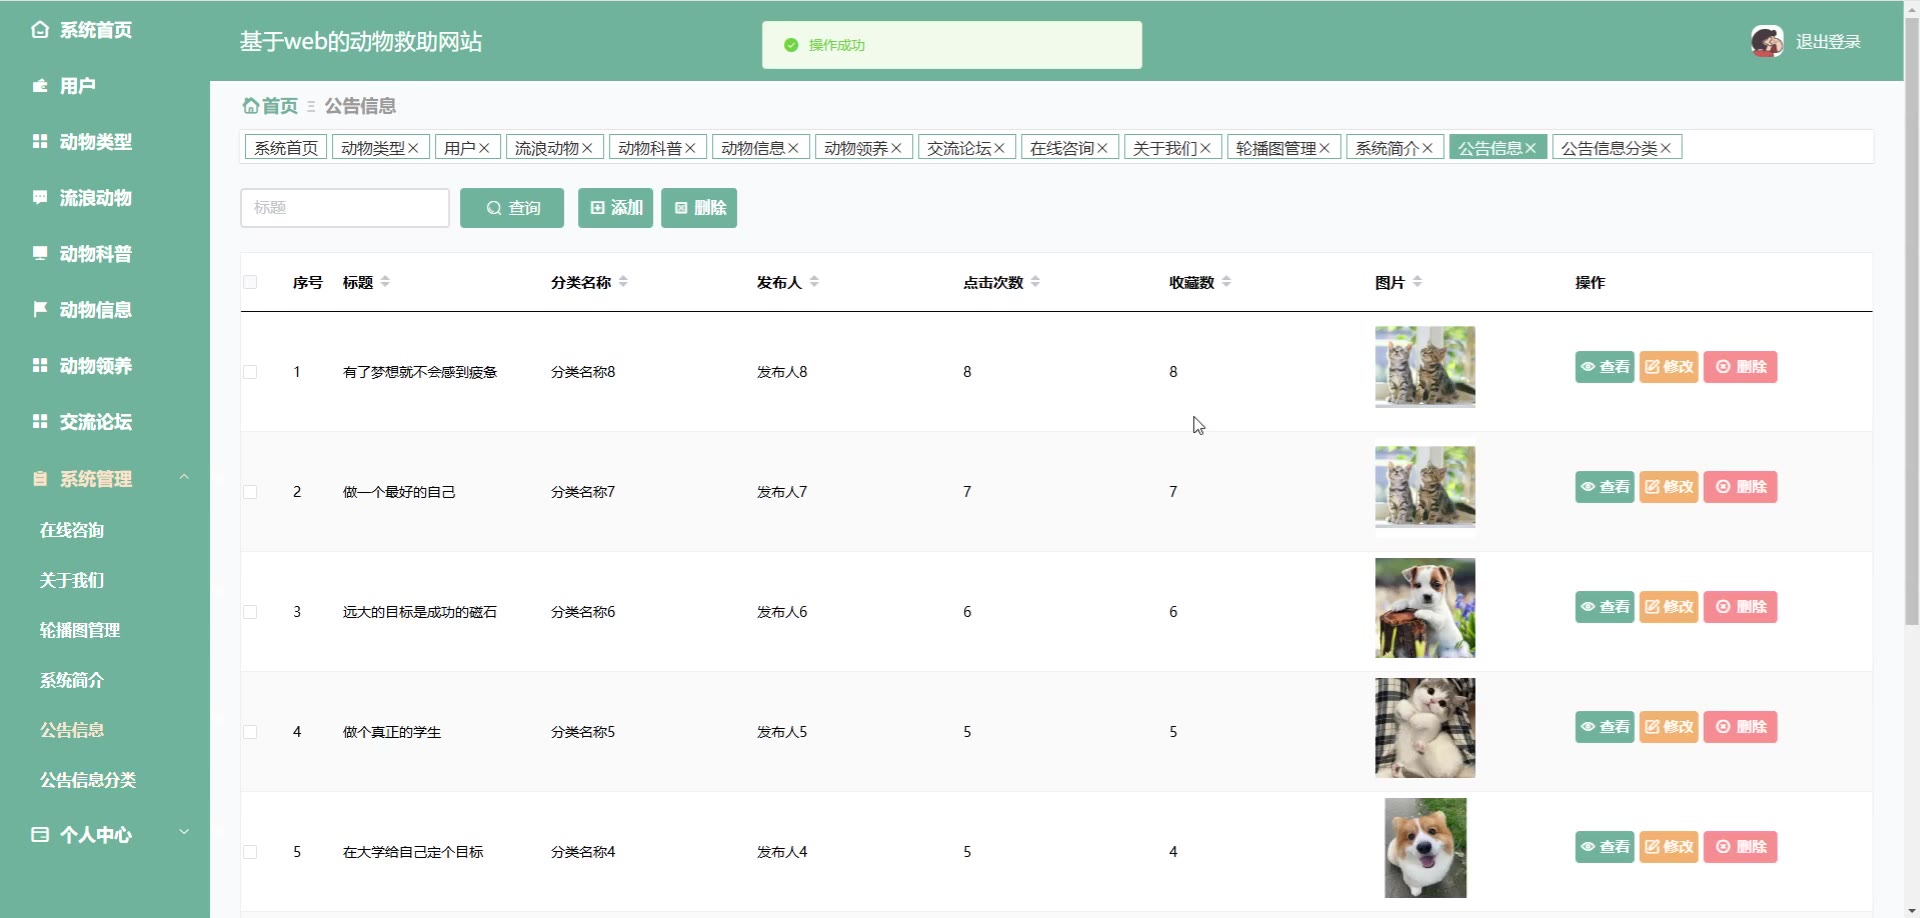Tick the checkbox for row 1
The height and width of the screenshot is (918, 1920).
tap(250, 372)
